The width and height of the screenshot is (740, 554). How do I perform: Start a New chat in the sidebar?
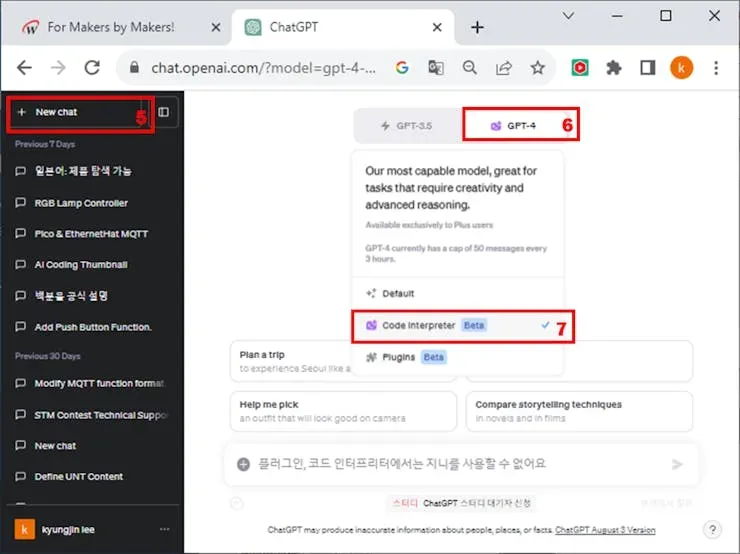[79, 112]
